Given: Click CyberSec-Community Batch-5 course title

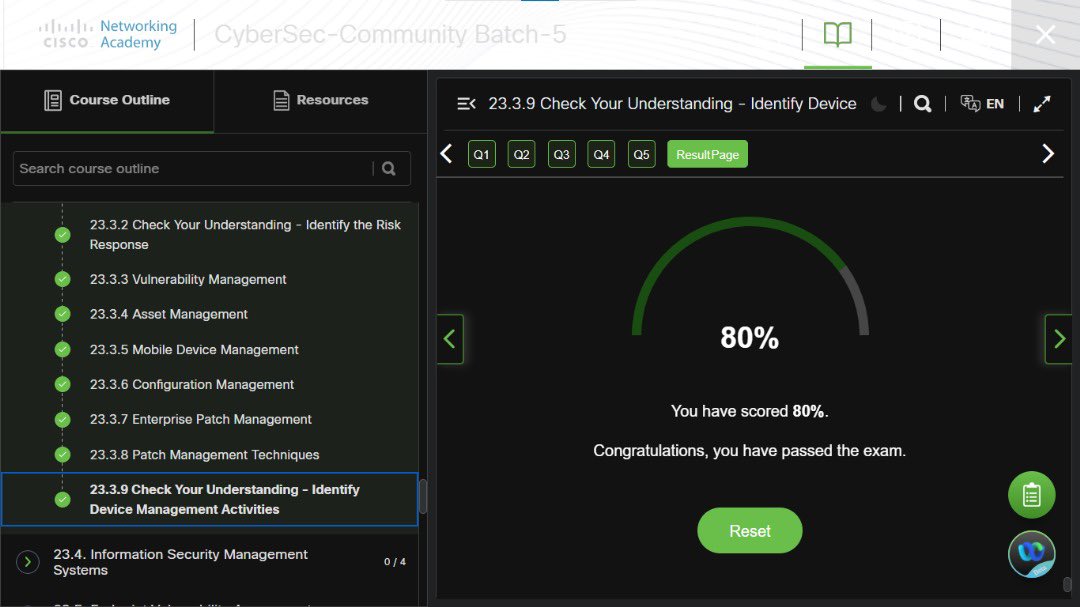Looking at the screenshot, I should pyautogui.click(x=390, y=34).
